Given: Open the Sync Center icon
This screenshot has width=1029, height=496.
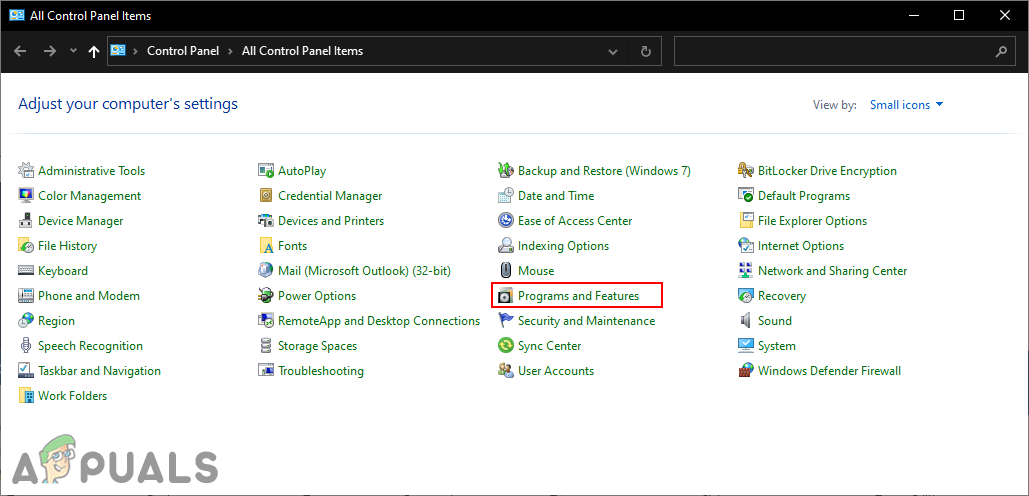Looking at the screenshot, I should coord(506,346).
